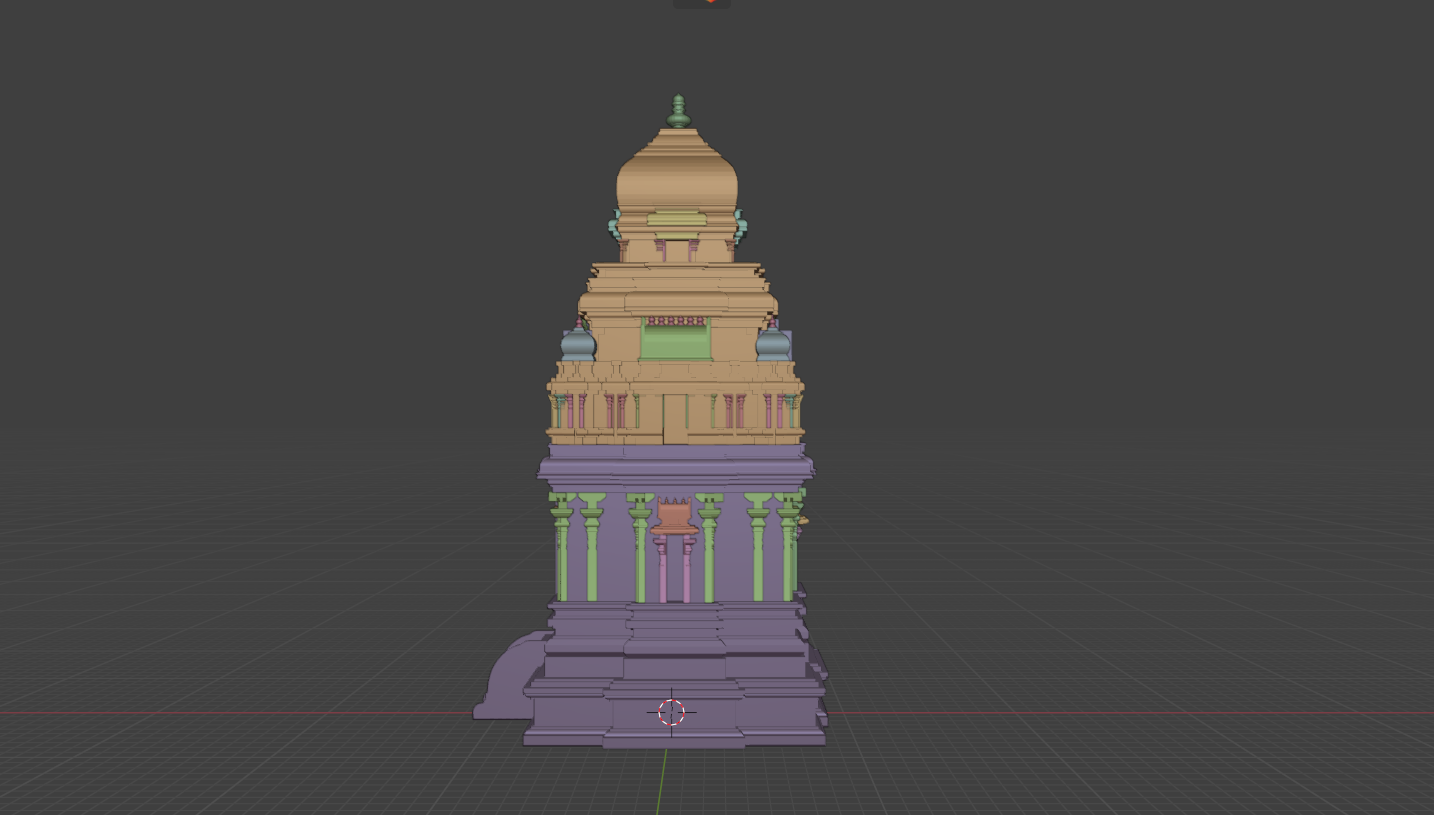Select the orange canopy ornament between pillars

[676, 516]
